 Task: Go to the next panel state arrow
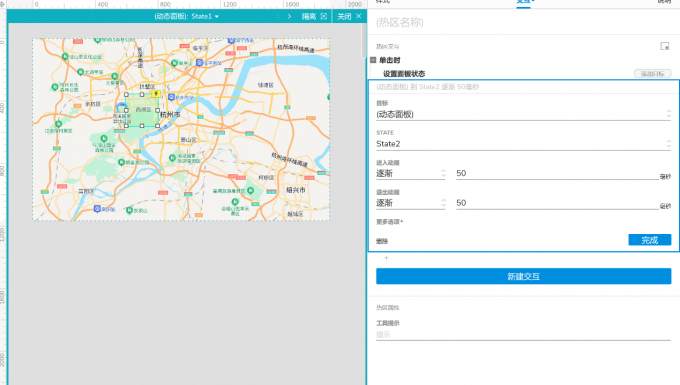[x=290, y=16]
